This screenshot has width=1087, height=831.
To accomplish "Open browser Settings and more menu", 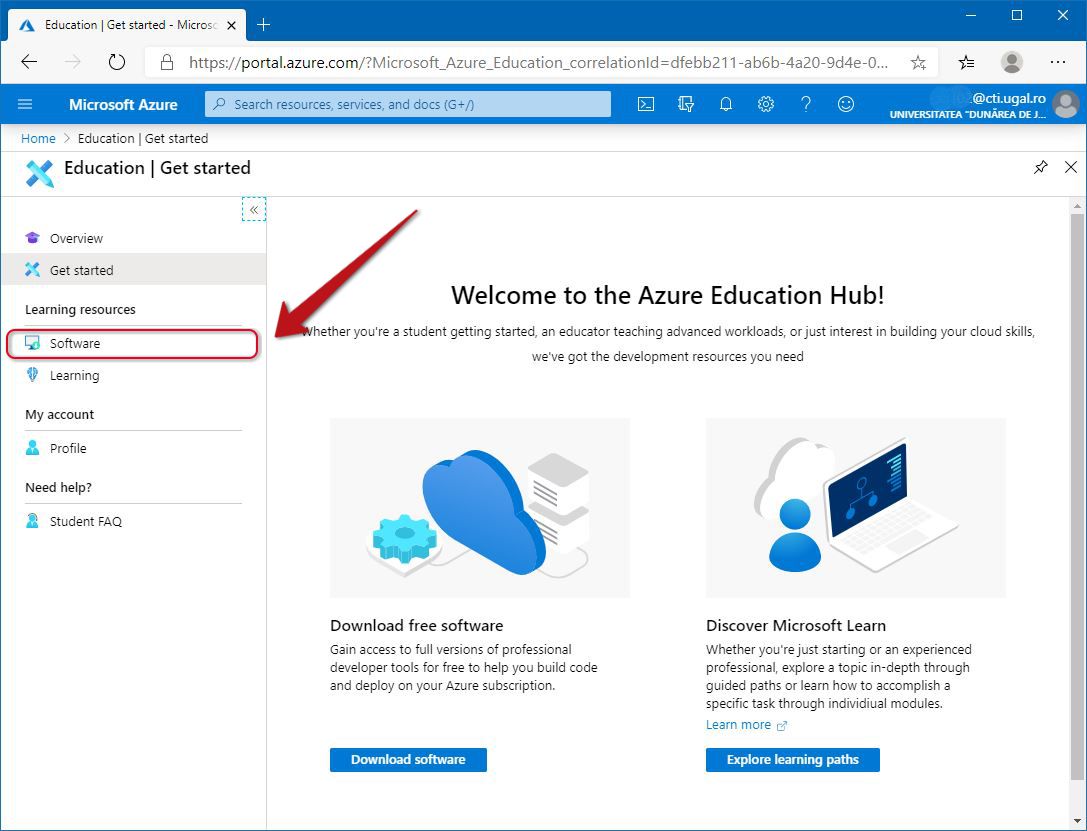I will coord(1057,62).
